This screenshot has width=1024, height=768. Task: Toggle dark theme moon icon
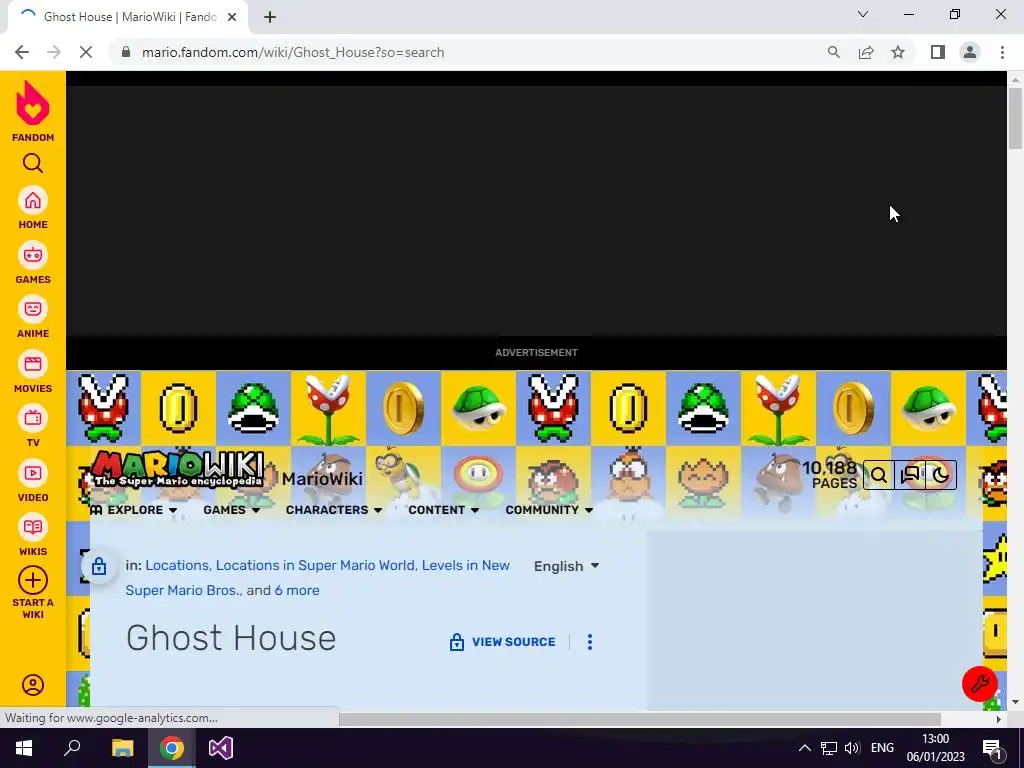click(941, 475)
